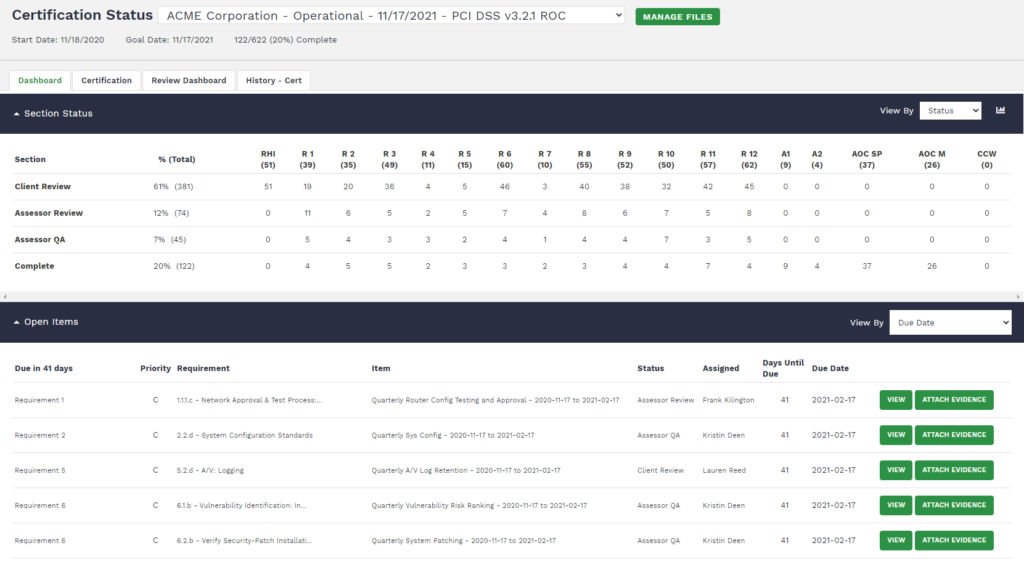1024x564 pixels.
Task: Click the R 1 (39) column header
Action: click(308, 159)
